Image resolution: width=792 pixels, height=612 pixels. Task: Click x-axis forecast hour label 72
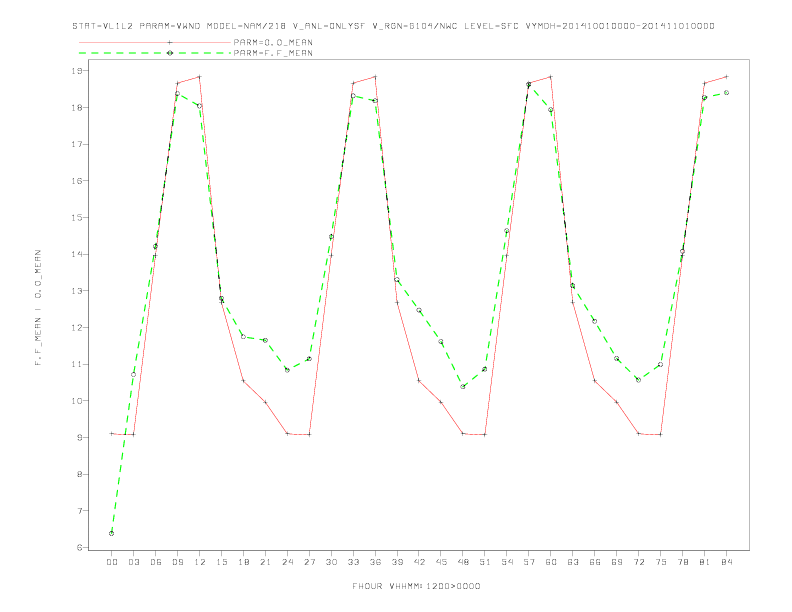click(x=638, y=562)
